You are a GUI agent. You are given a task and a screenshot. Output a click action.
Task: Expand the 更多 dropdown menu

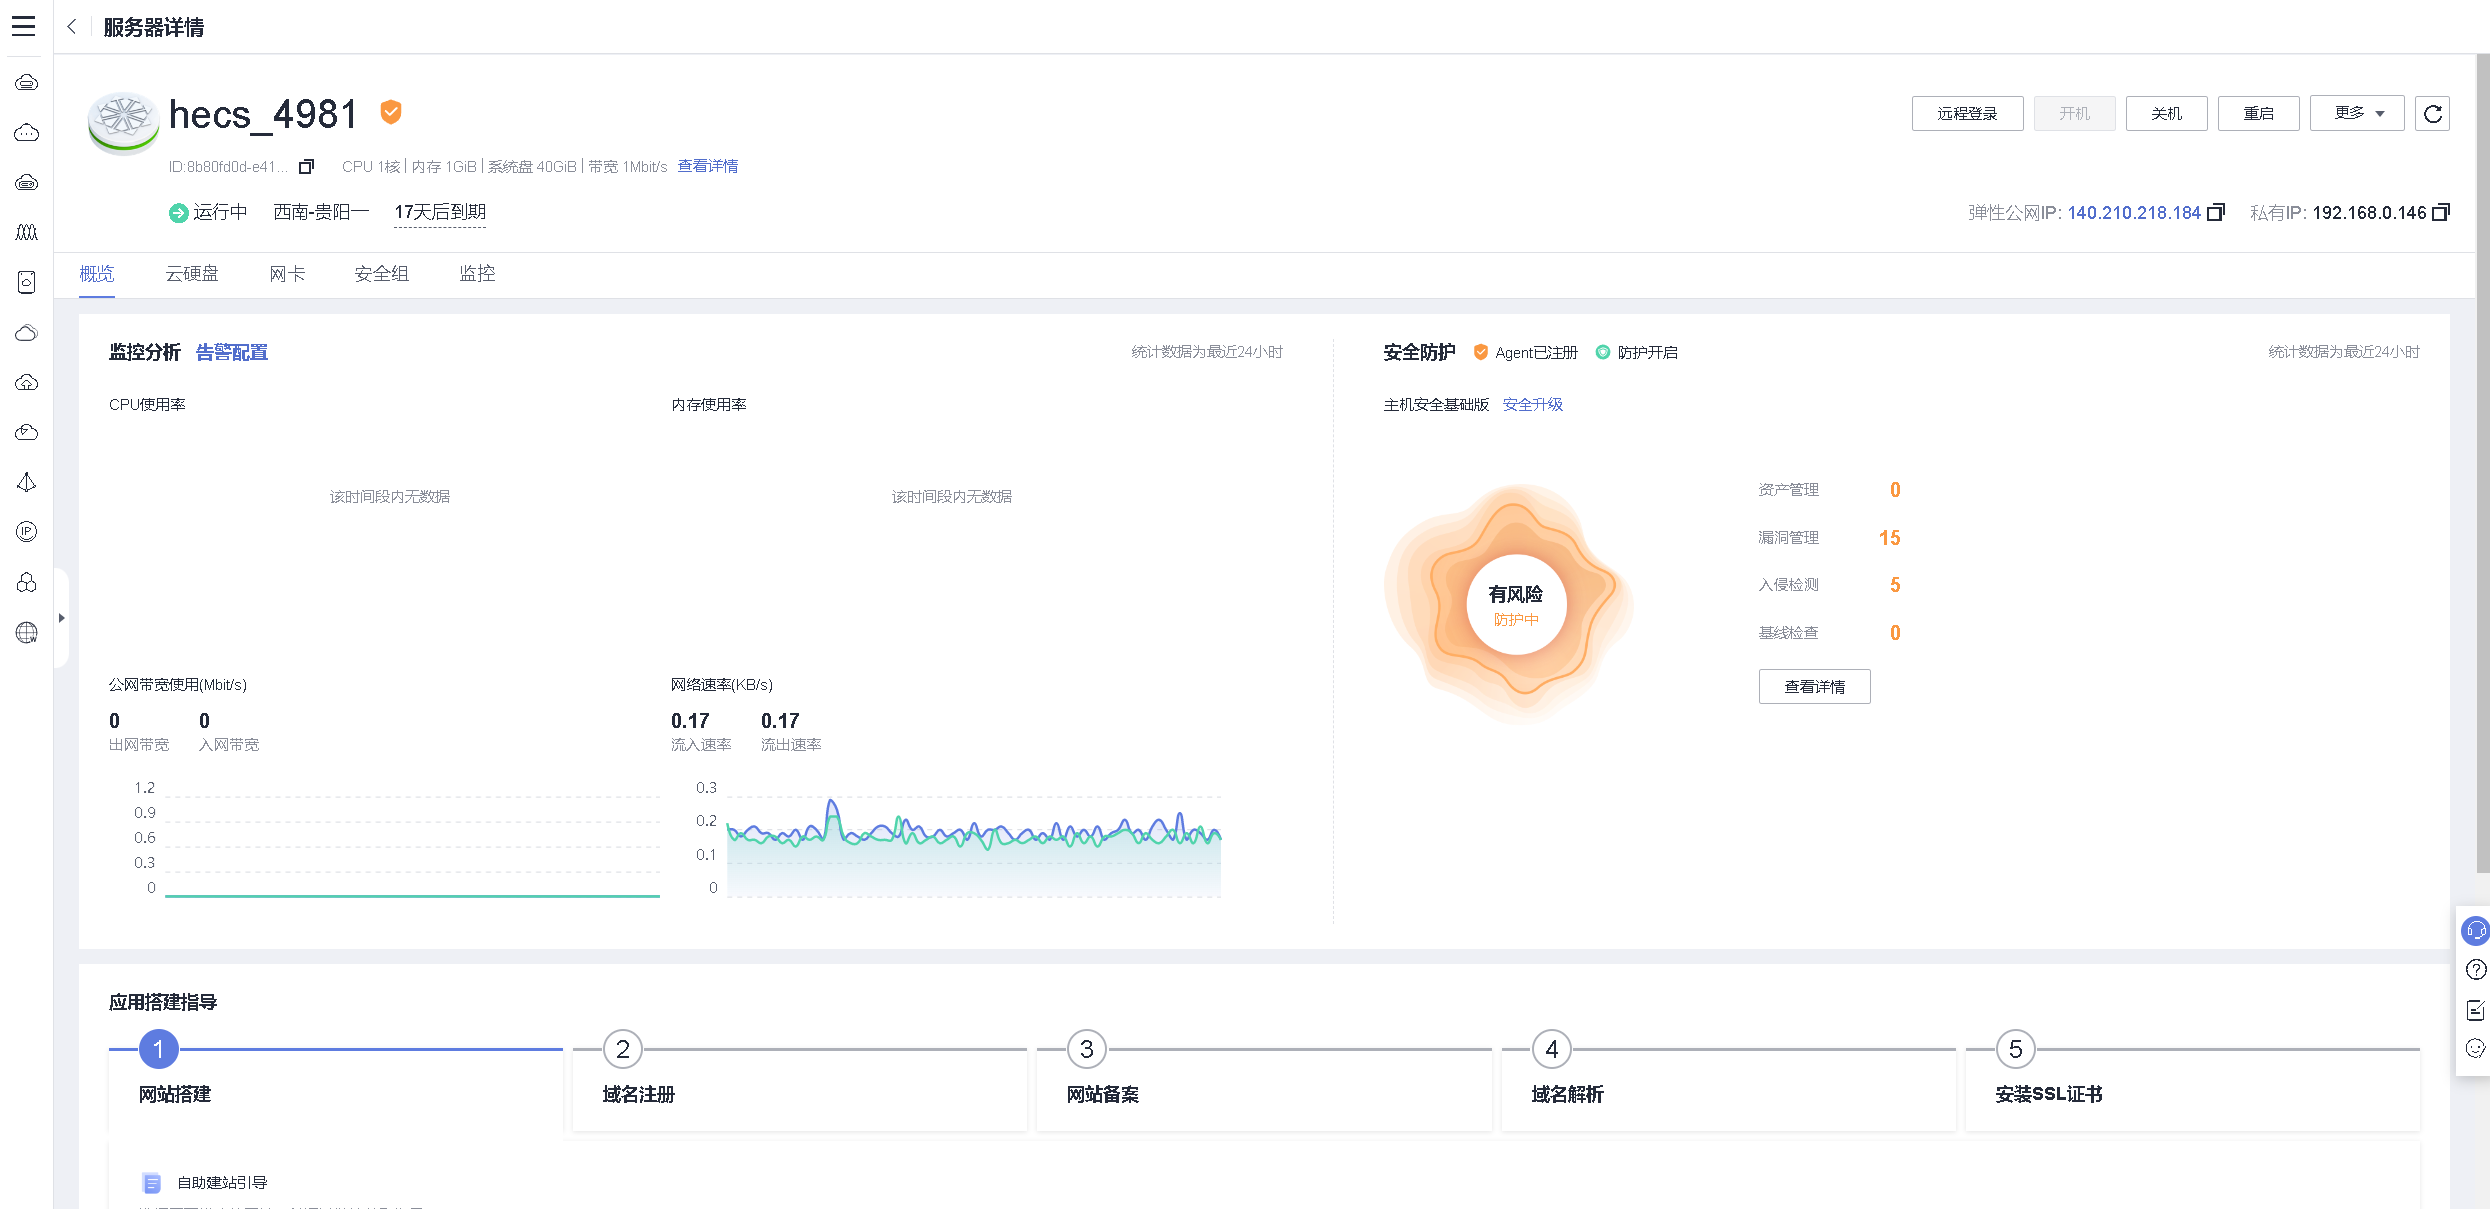(x=2357, y=114)
